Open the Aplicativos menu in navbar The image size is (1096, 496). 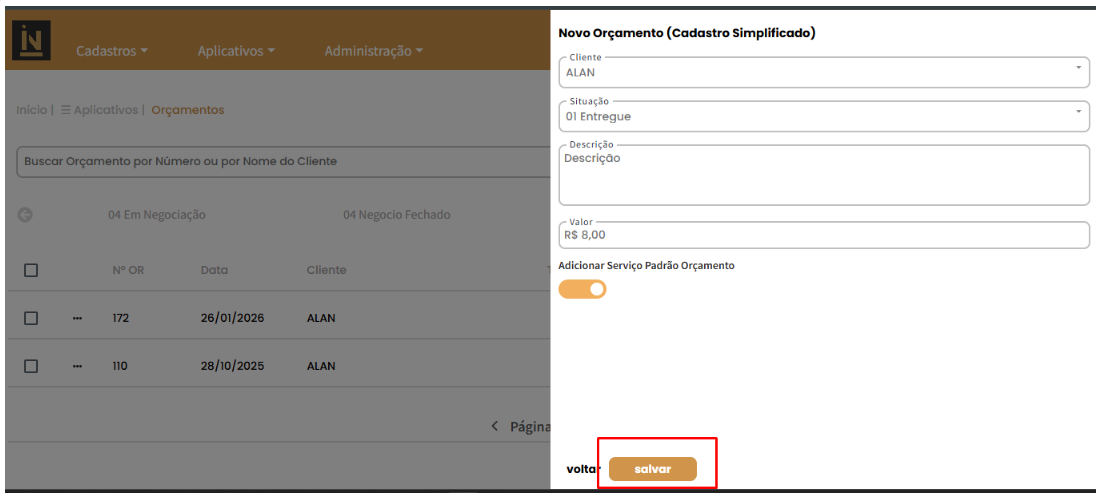coord(236,51)
